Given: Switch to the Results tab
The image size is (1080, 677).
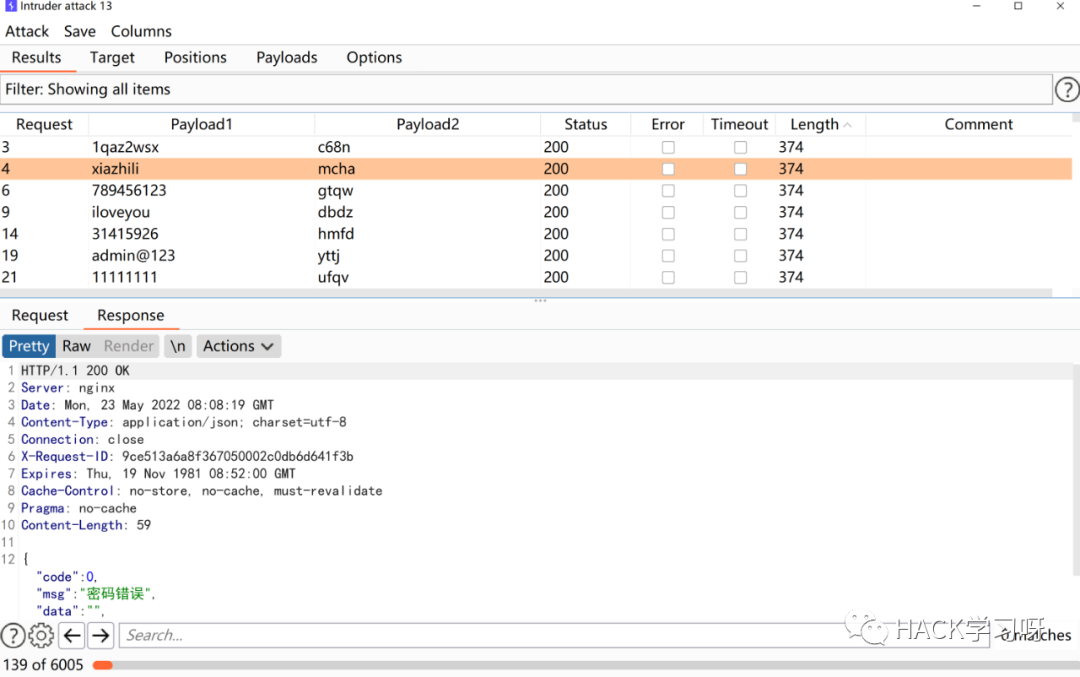Looking at the screenshot, I should [37, 58].
